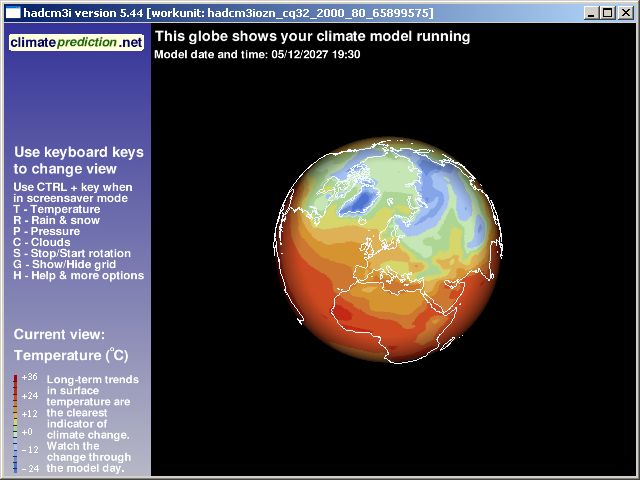
Task: Click the hadcm3i title bar icon
Action: coord(12,12)
